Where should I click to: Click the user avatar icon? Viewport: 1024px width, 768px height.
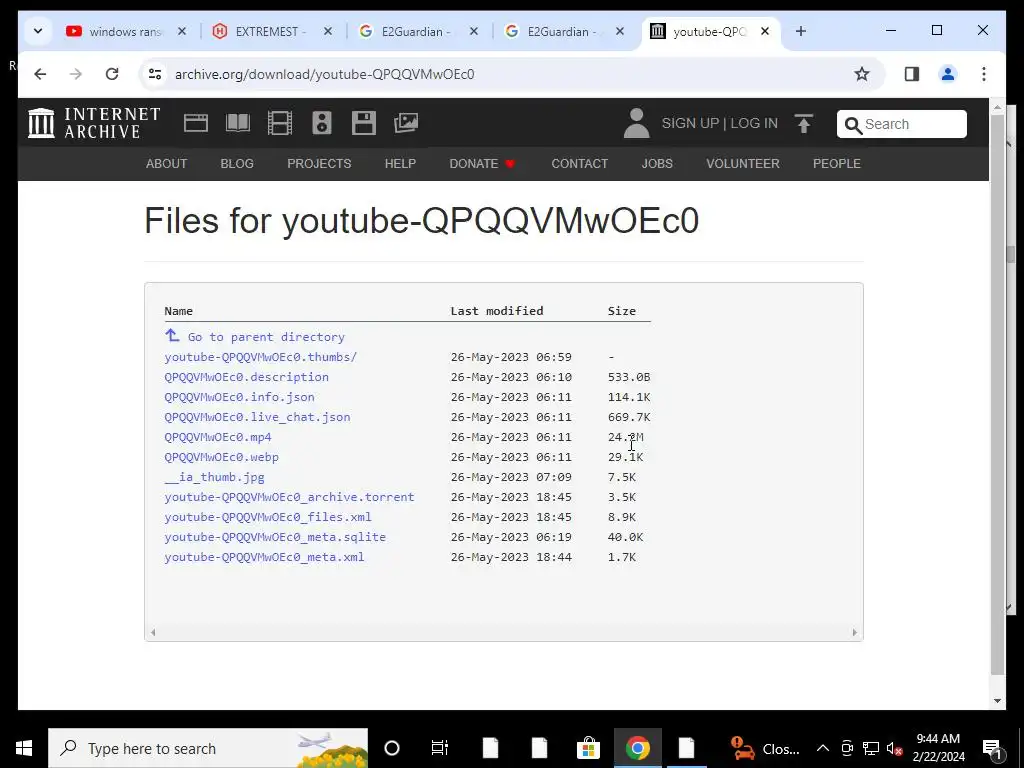click(636, 123)
